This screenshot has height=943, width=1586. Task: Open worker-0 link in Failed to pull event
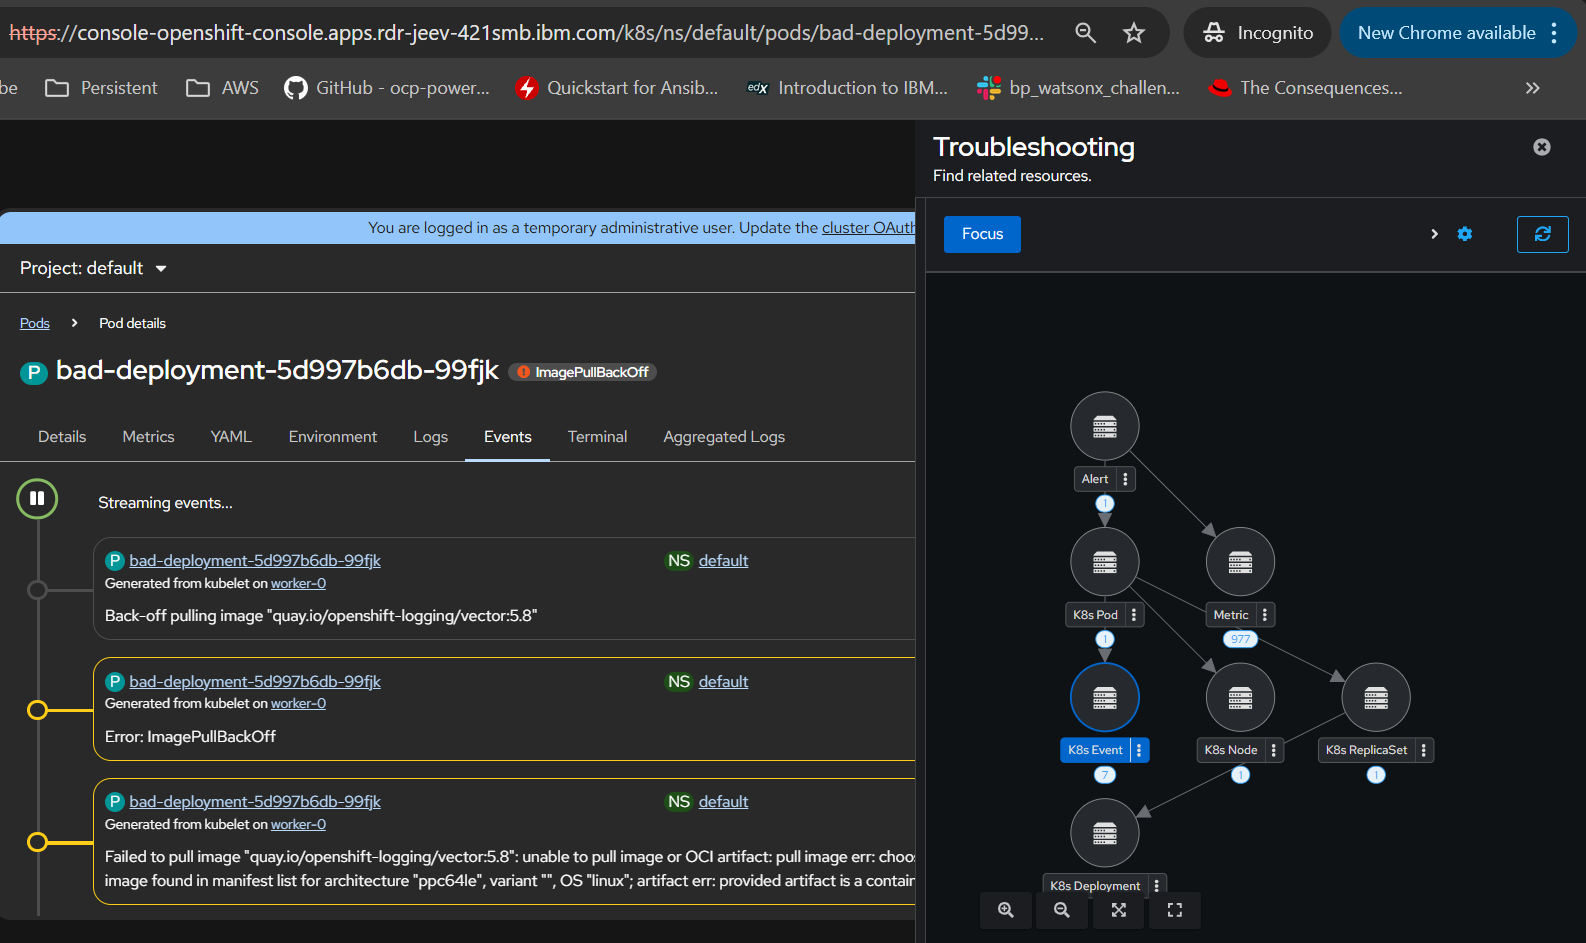coord(298,825)
